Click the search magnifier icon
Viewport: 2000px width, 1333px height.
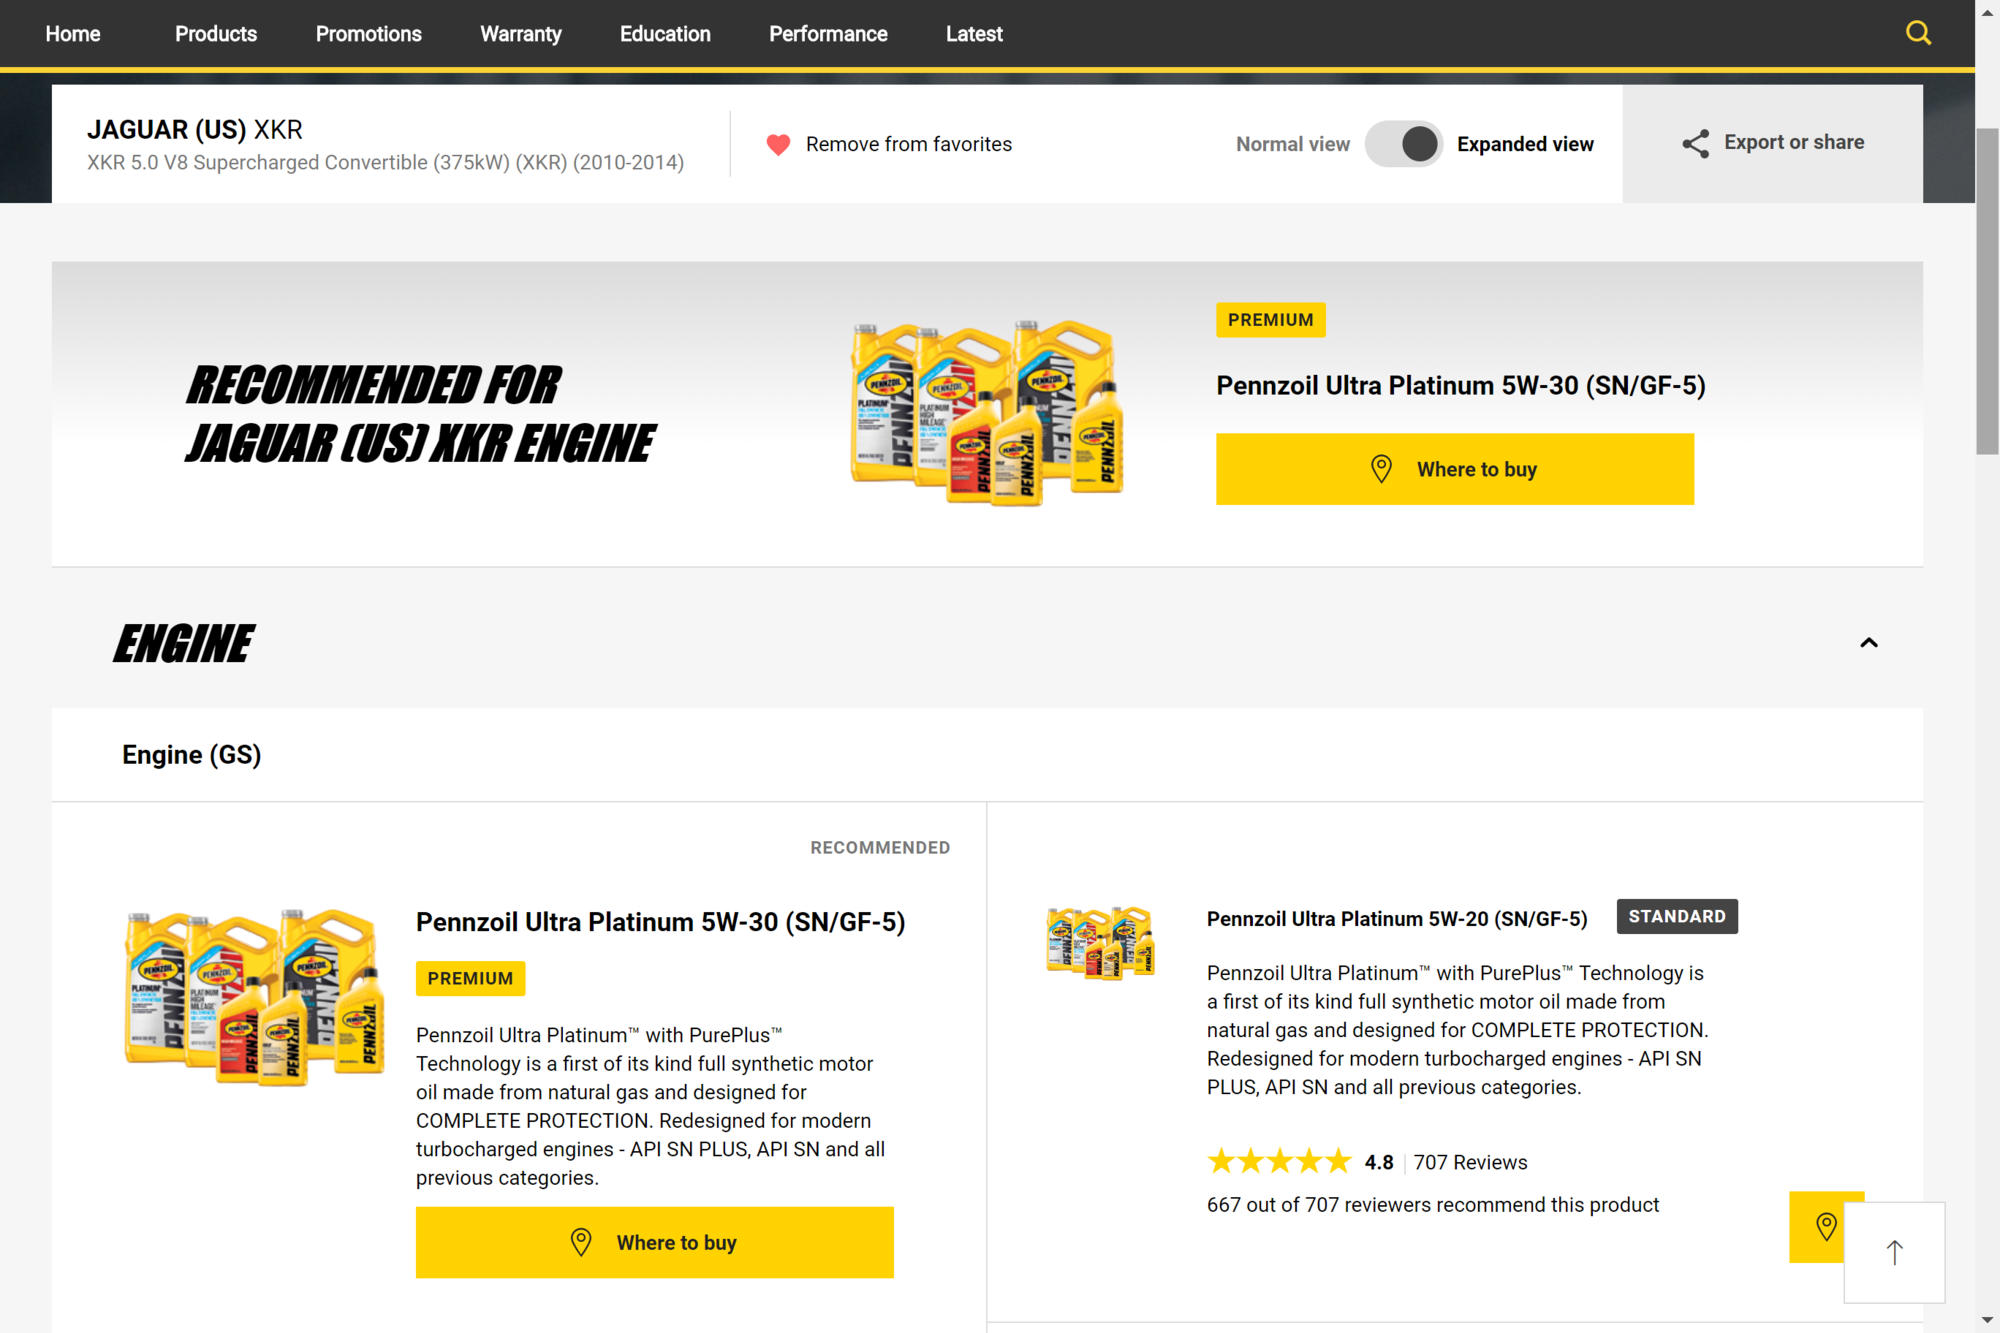click(x=1917, y=33)
